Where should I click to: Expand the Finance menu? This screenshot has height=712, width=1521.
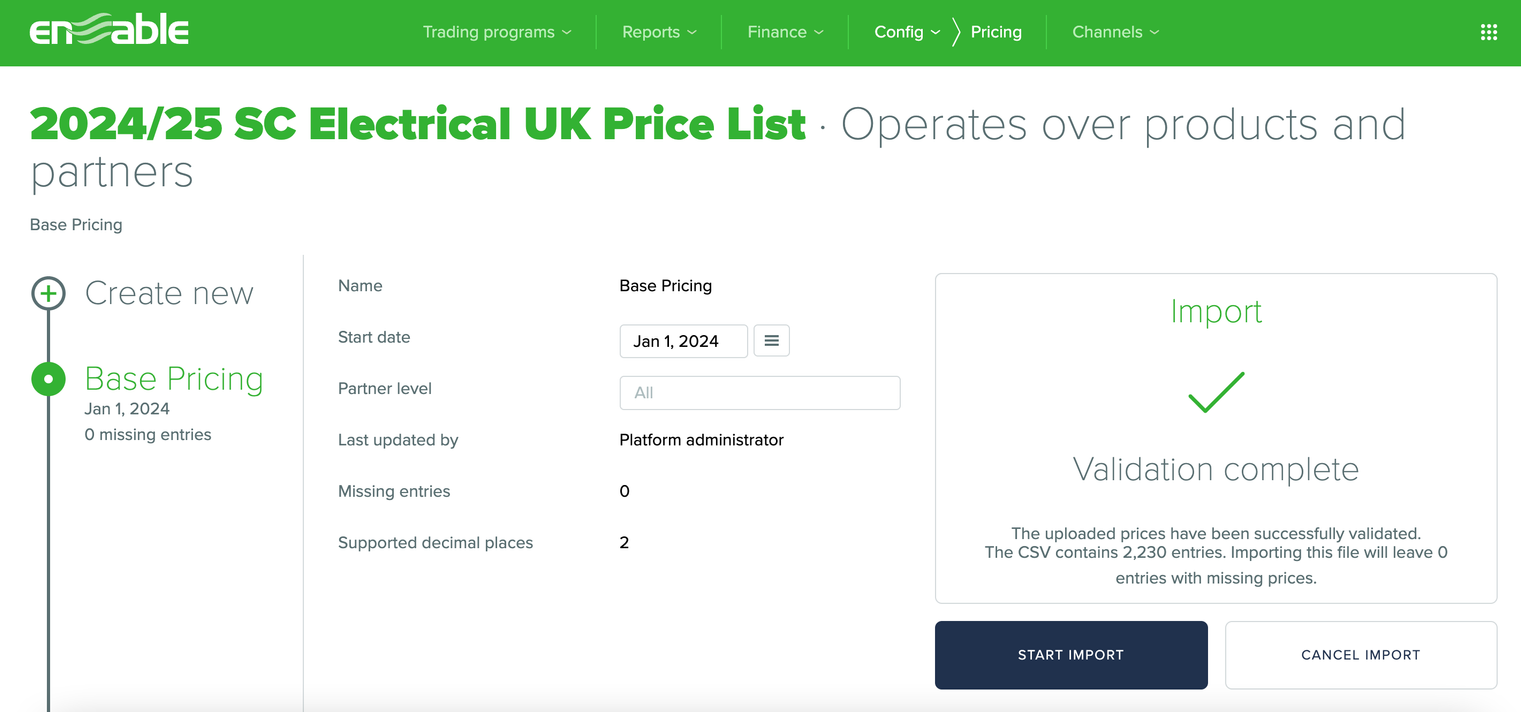[x=785, y=32]
